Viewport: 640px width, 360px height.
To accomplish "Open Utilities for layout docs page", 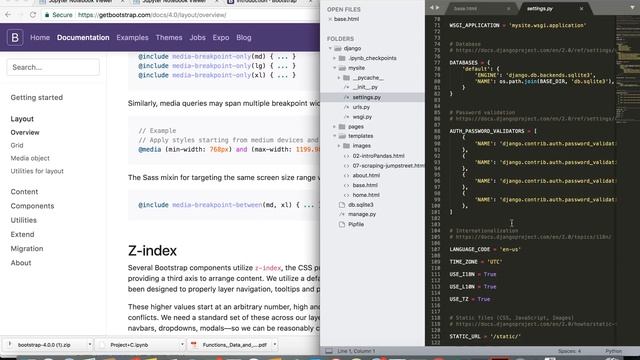I will (37, 171).
